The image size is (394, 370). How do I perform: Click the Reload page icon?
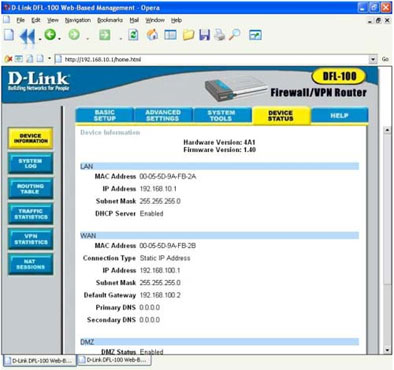pyautogui.click(x=133, y=35)
